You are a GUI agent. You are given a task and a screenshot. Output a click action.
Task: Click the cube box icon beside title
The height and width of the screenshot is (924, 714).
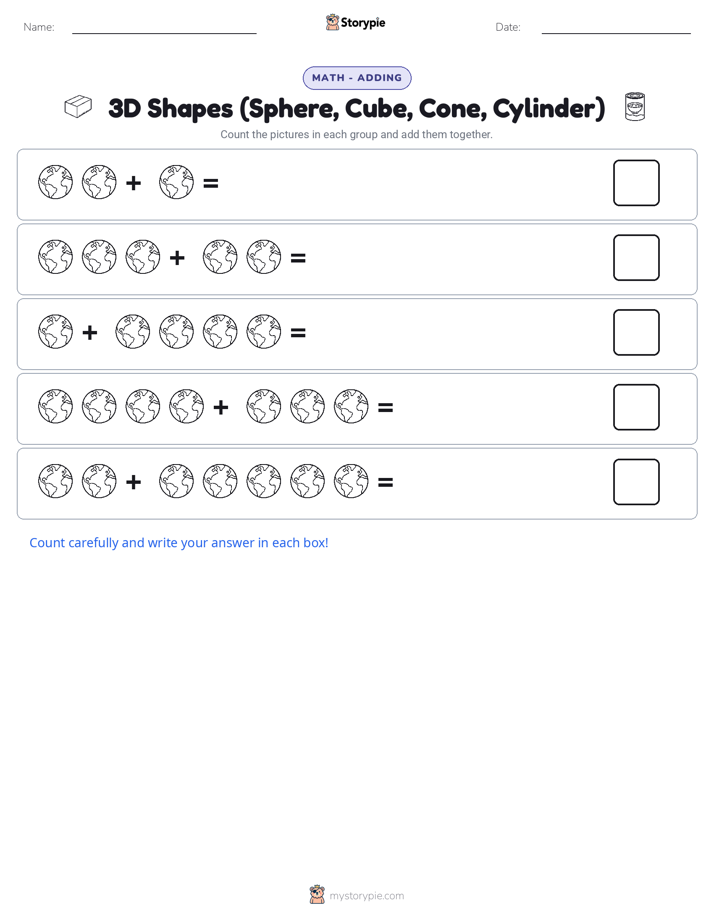(78, 107)
